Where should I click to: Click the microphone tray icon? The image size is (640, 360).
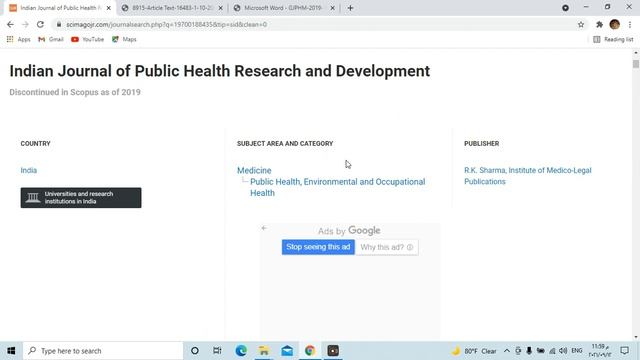[x=529, y=351]
